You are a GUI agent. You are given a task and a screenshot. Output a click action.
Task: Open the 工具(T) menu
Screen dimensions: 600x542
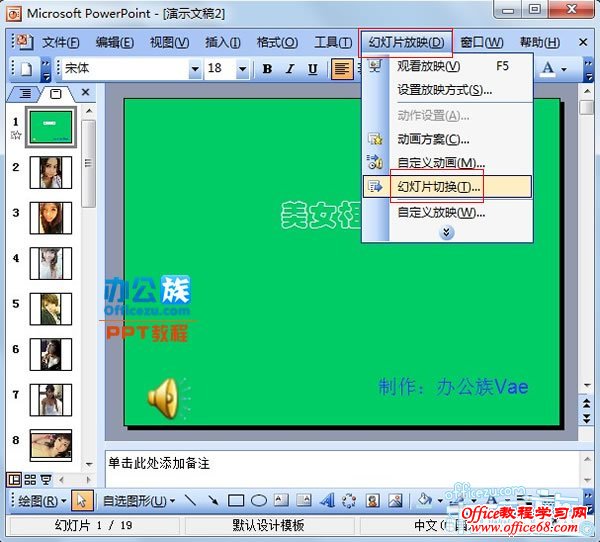click(333, 42)
